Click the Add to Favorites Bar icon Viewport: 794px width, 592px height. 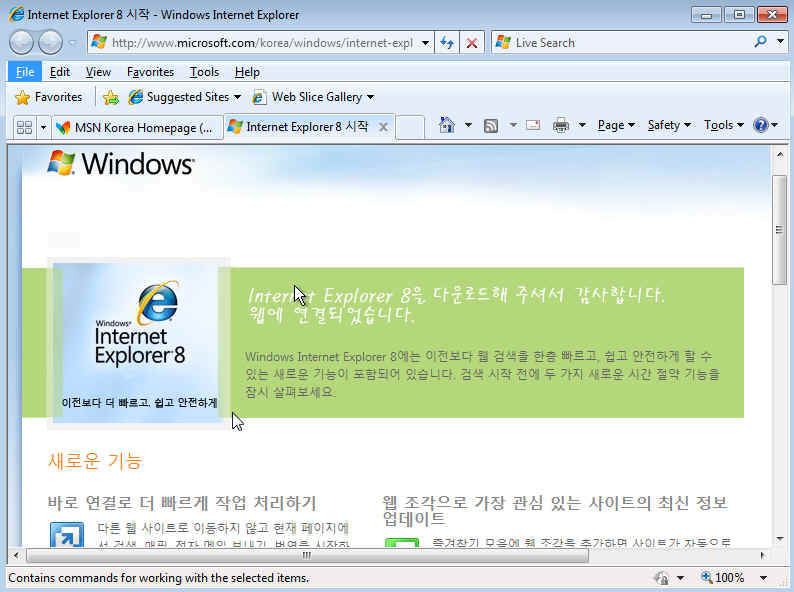click(x=111, y=97)
